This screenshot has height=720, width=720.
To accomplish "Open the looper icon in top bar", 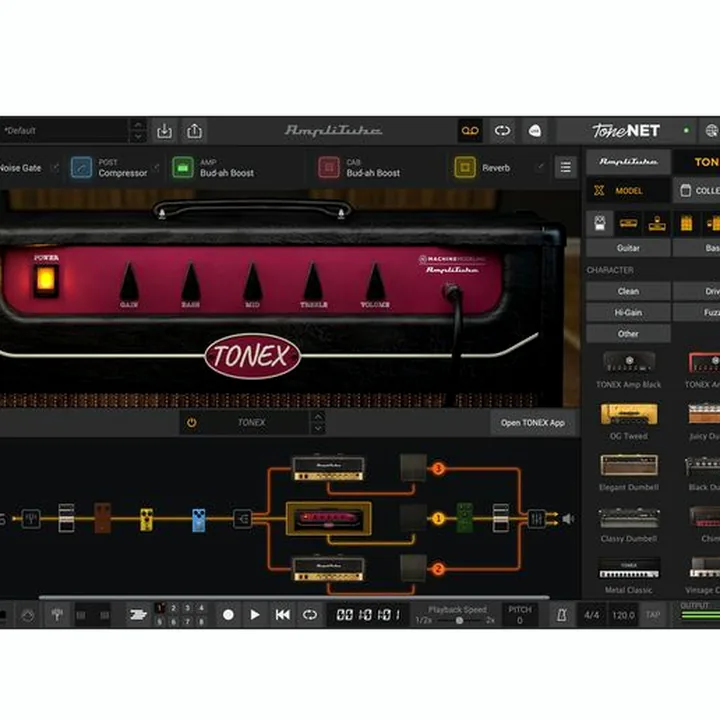I will pos(502,131).
